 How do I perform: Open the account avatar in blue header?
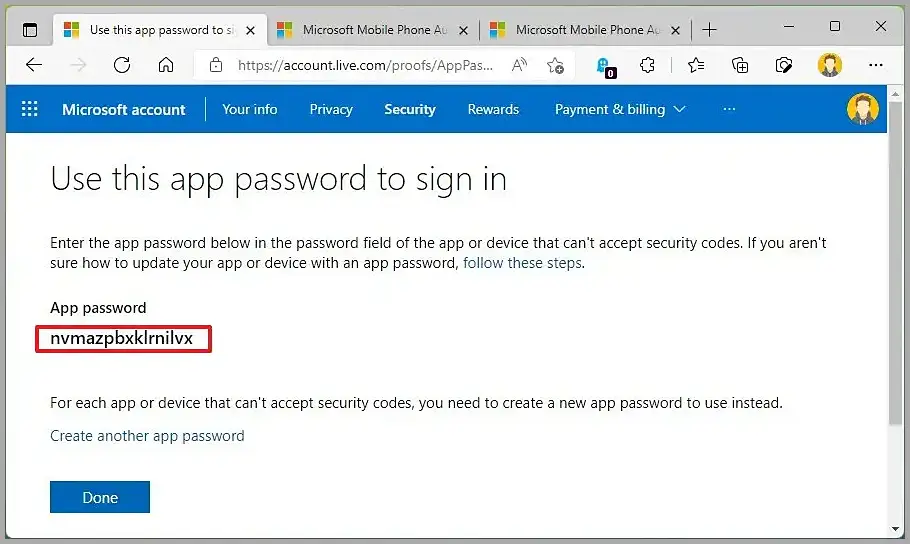coord(862,109)
